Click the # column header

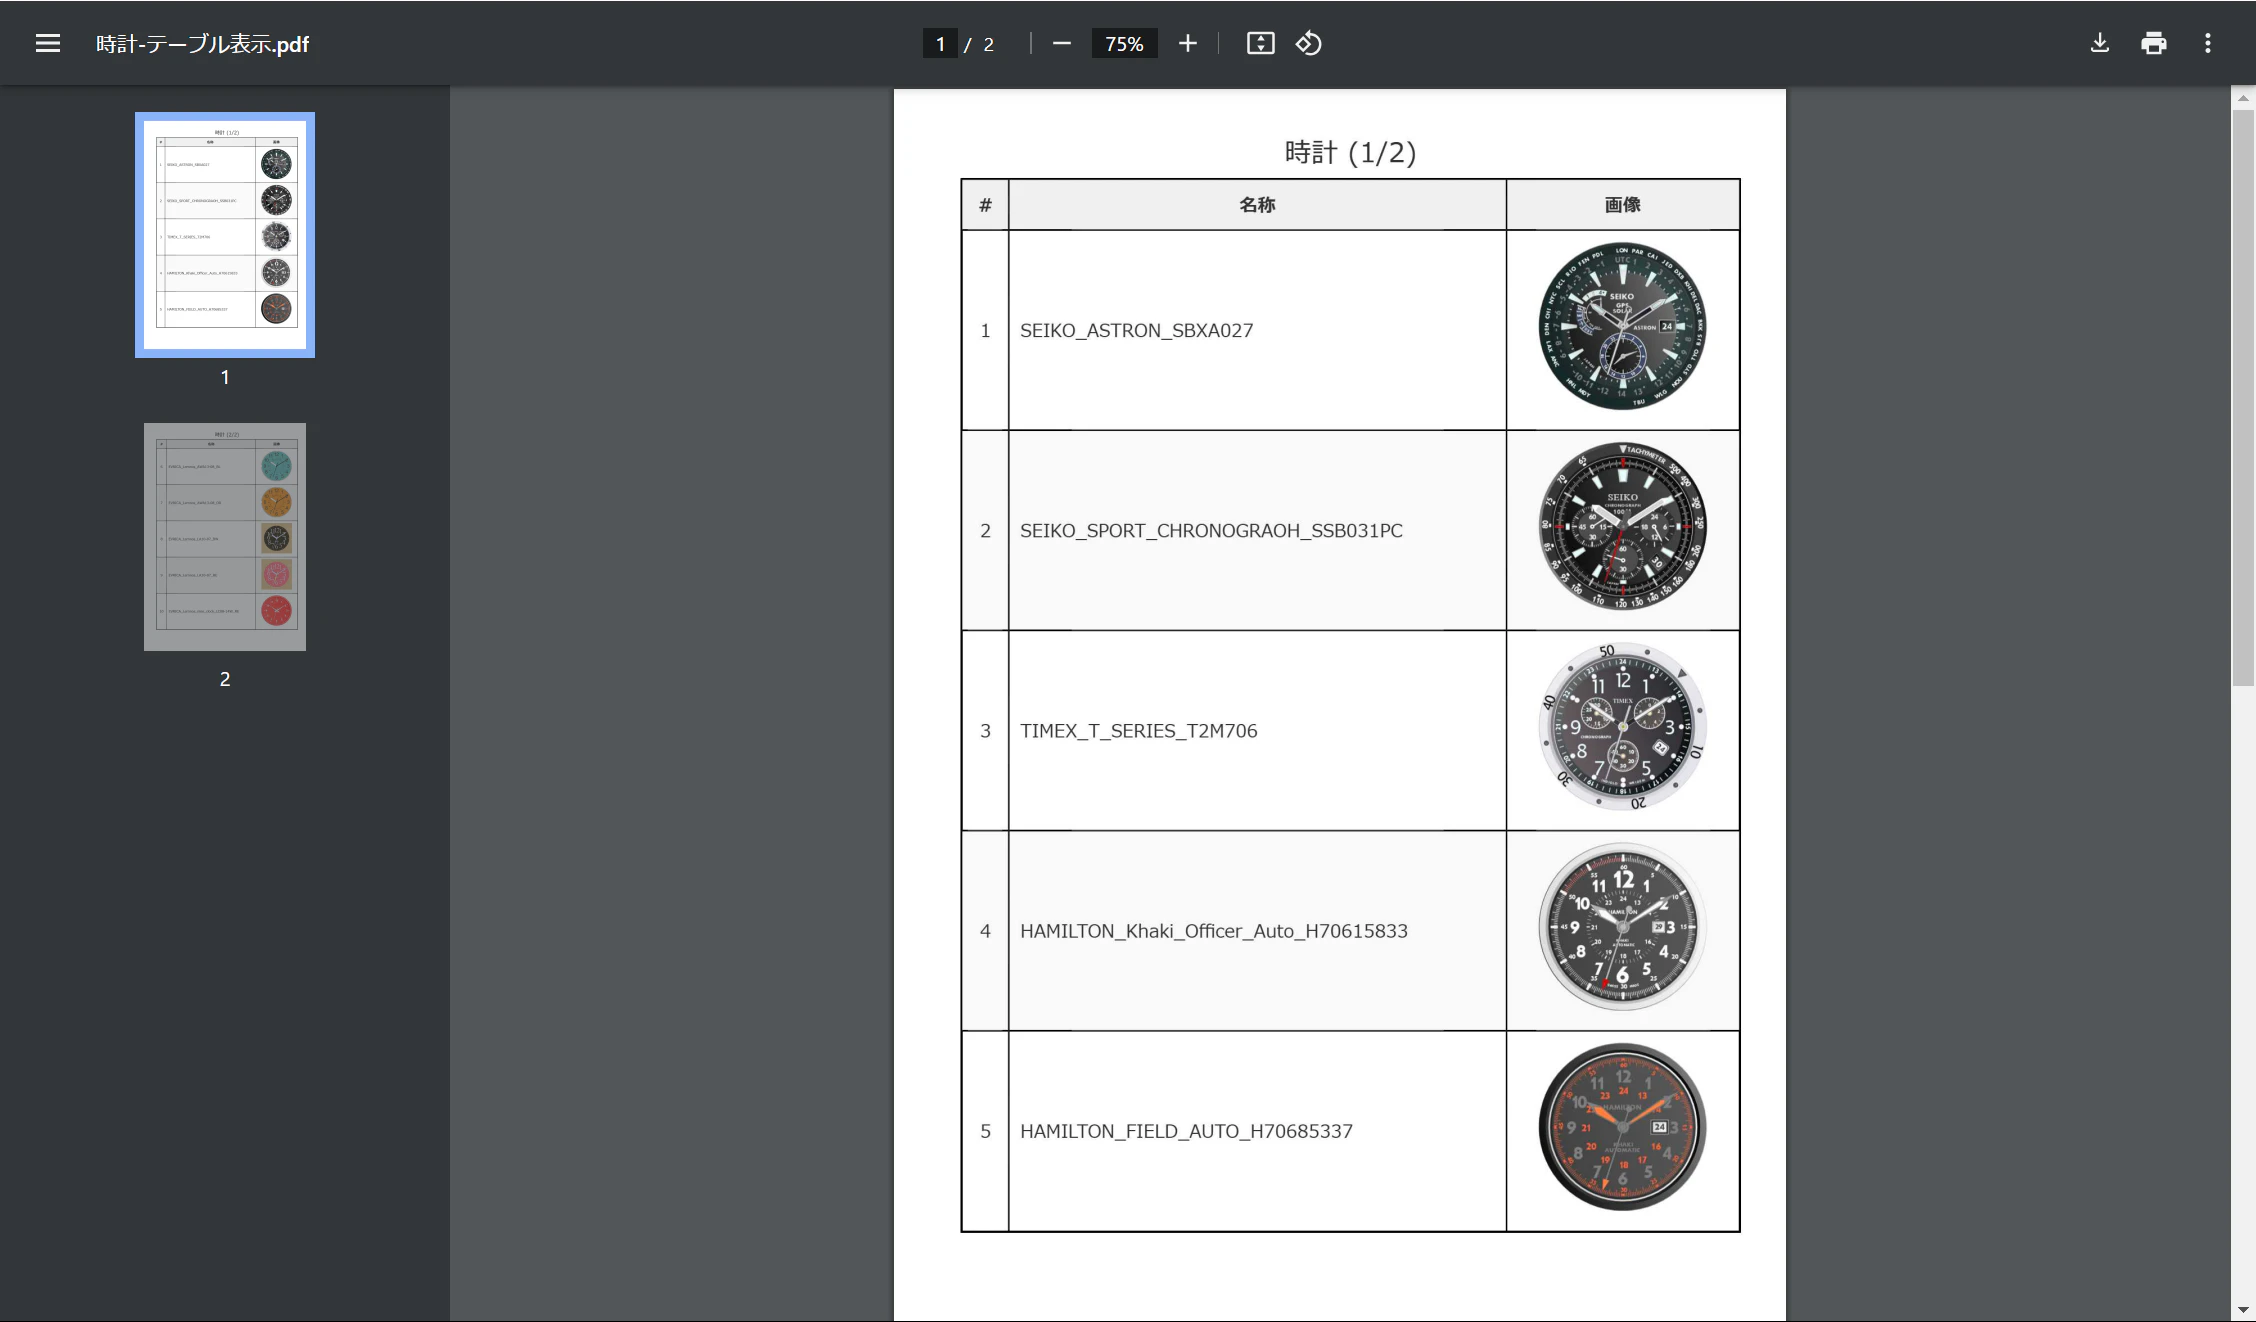(x=985, y=205)
